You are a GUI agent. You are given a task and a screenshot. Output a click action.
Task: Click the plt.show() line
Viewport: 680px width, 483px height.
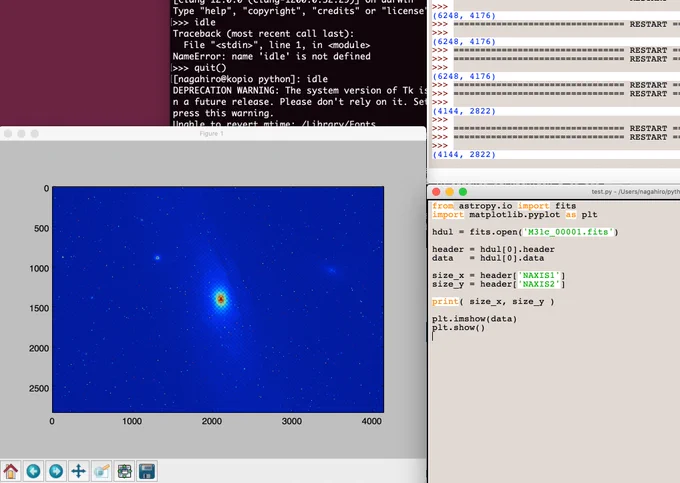point(458,327)
